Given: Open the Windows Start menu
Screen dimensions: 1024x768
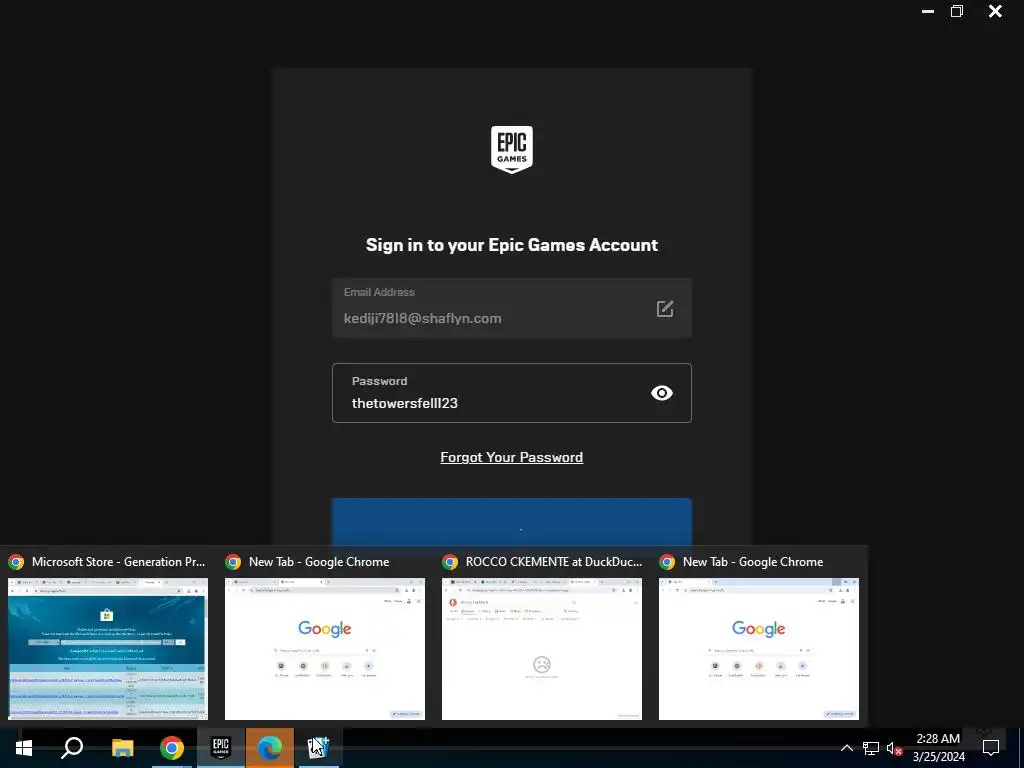Looking at the screenshot, I should 24,748.
